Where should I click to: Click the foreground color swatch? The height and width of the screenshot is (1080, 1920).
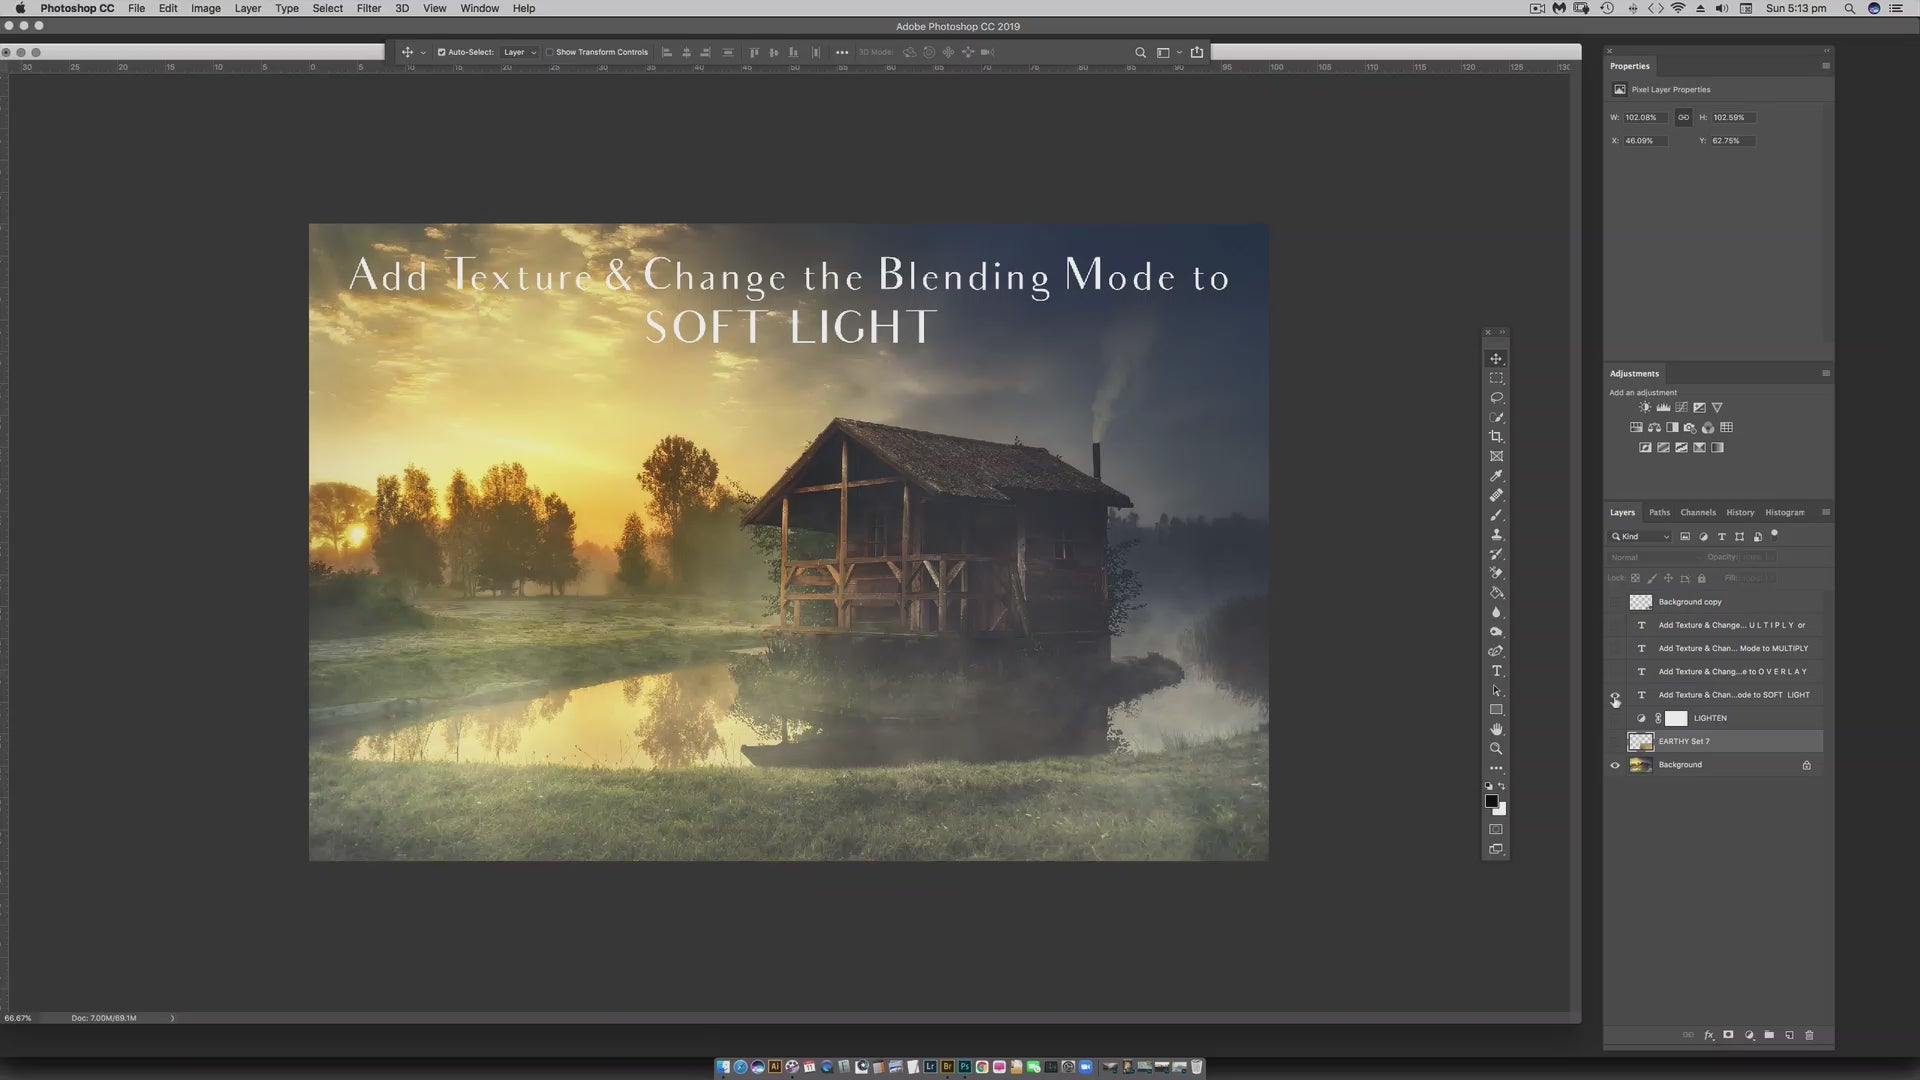(1491, 801)
